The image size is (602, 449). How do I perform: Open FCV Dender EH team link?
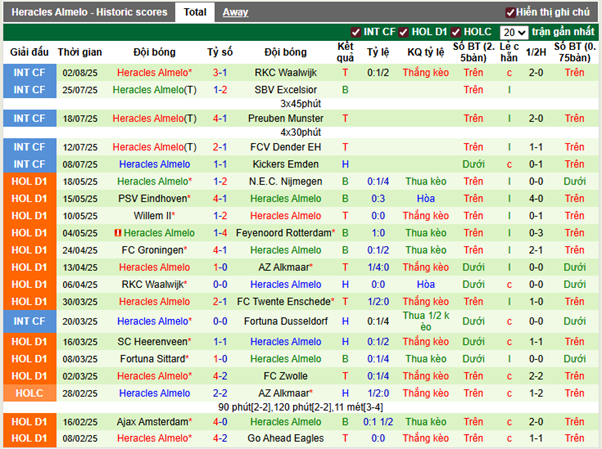coord(286,147)
